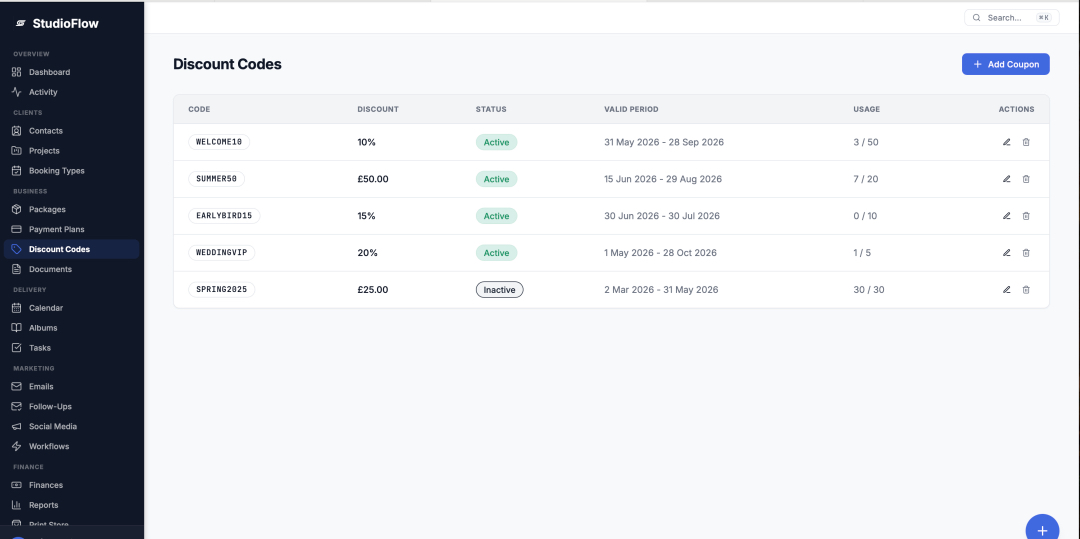Delete the SUMMER50 coupon via trash icon

pyautogui.click(x=1026, y=179)
